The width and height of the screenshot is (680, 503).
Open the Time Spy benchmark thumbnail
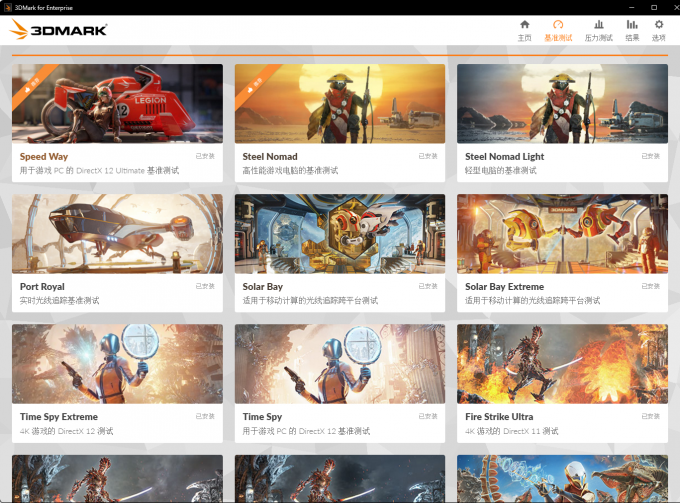point(340,364)
